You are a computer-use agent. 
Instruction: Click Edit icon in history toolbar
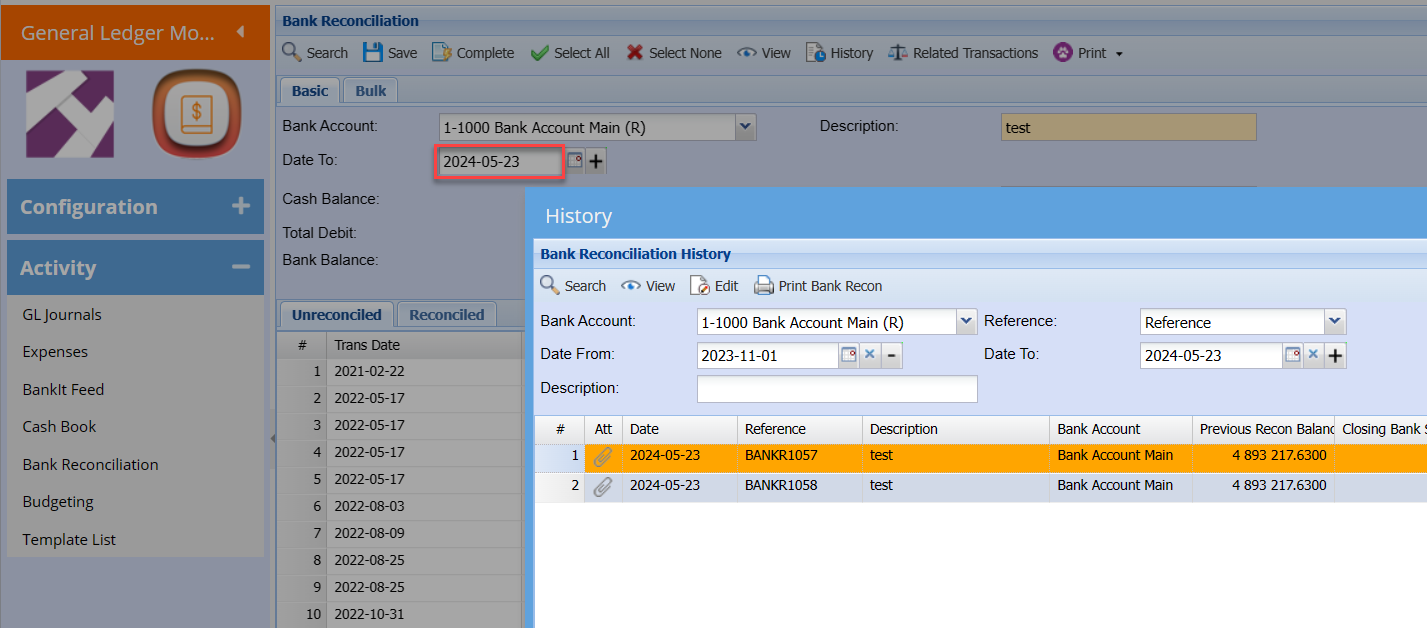(x=700, y=286)
